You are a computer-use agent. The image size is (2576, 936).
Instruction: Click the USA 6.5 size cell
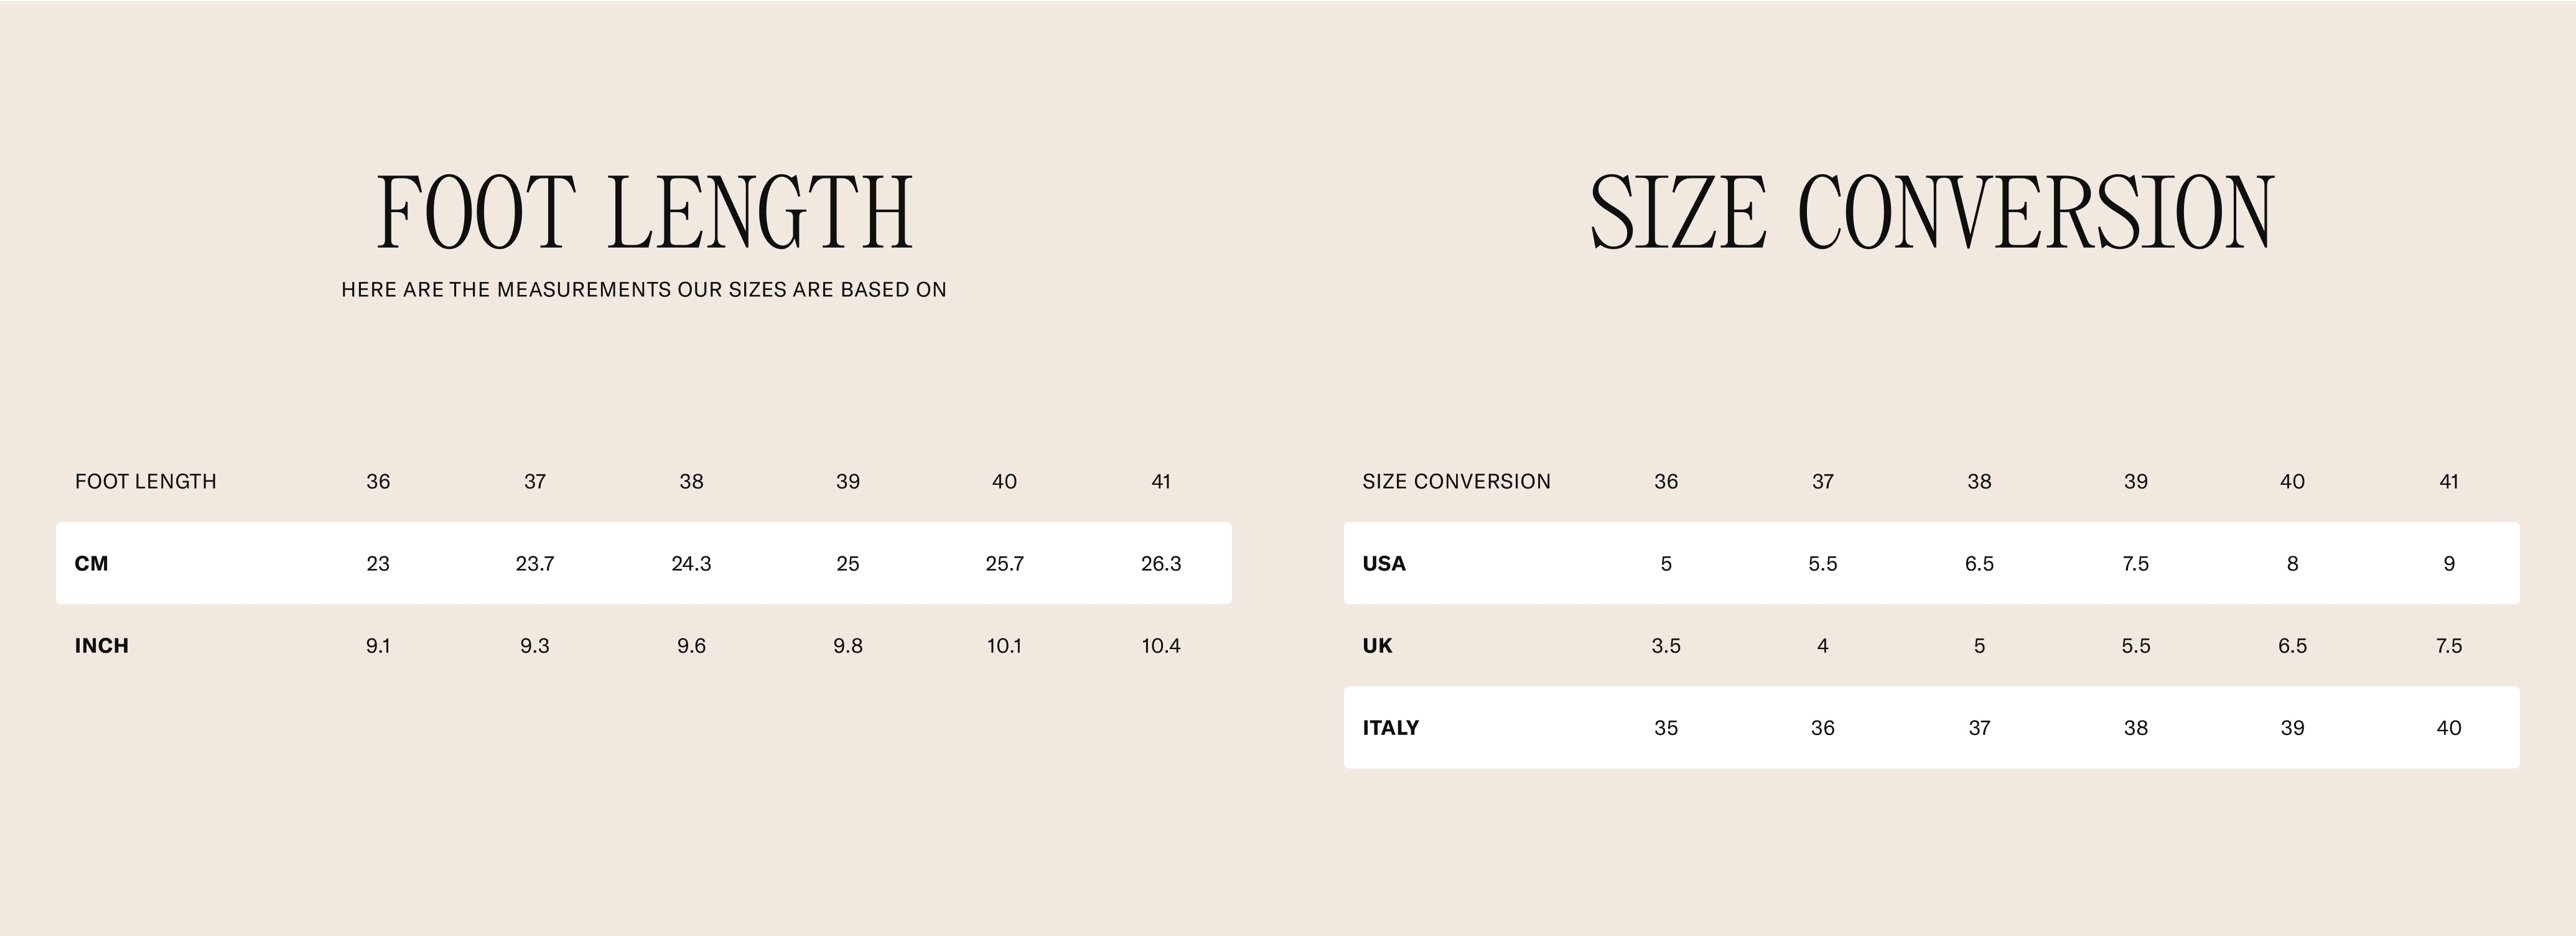(x=1979, y=564)
